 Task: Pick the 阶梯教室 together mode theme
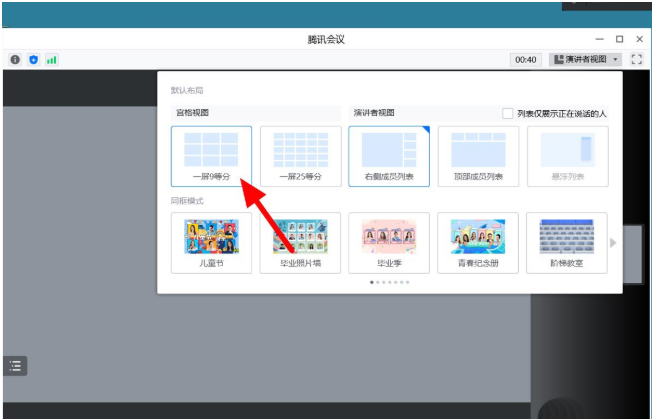(567, 243)
